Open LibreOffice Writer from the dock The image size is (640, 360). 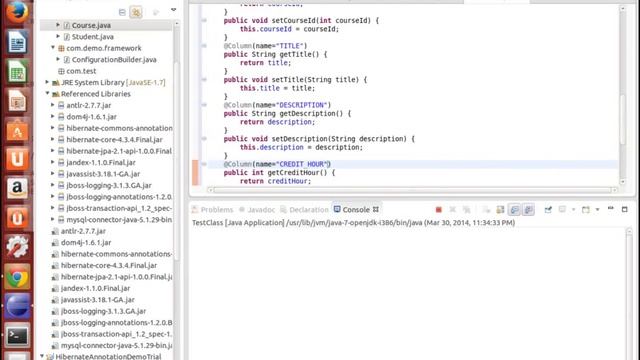pyautogui.click(x=17, y=42)
